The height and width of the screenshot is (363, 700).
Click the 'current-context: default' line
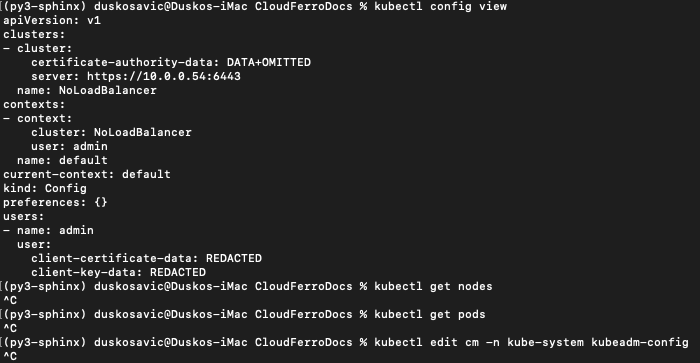pos(87,174)
